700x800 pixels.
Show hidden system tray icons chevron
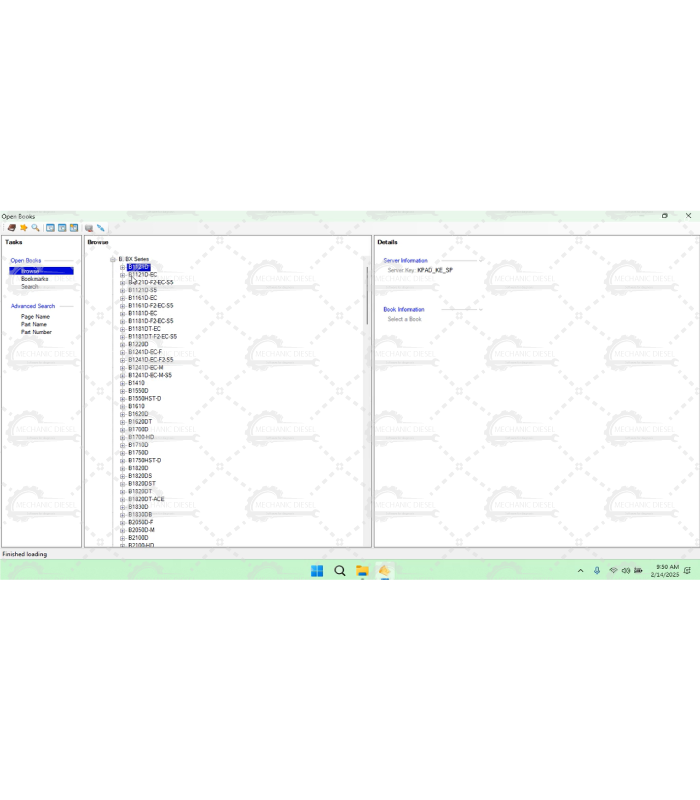580,571
